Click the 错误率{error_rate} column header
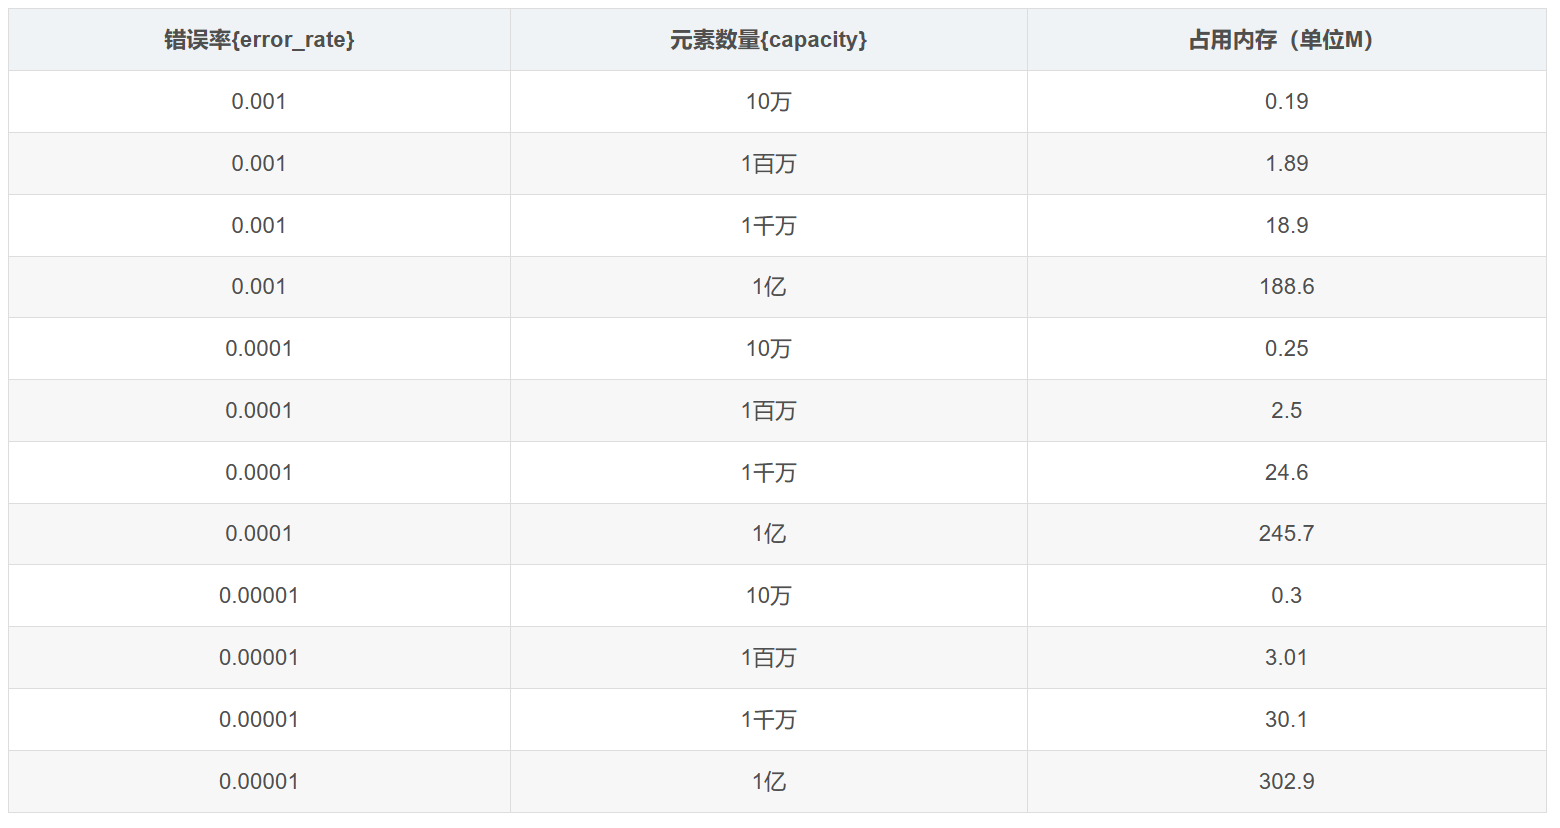Viewport: 1560px width, 828px height. [259, 40]
